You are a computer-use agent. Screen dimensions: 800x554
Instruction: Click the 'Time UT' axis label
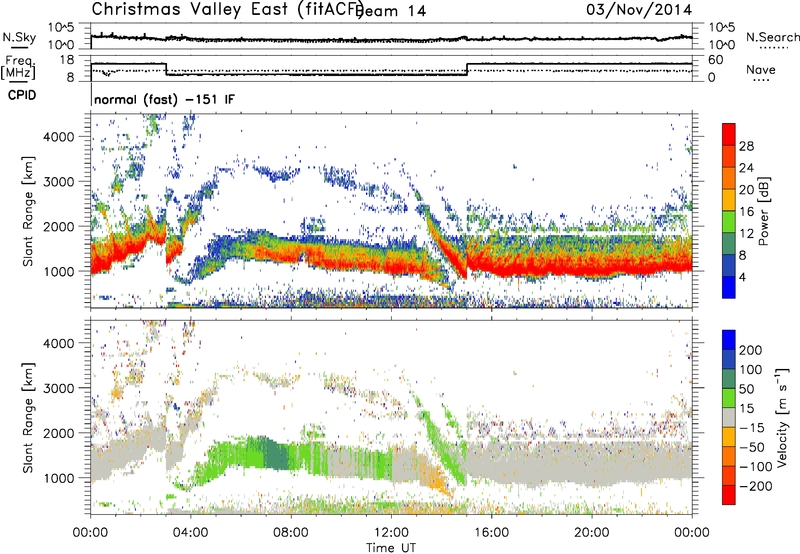[391, 547]
